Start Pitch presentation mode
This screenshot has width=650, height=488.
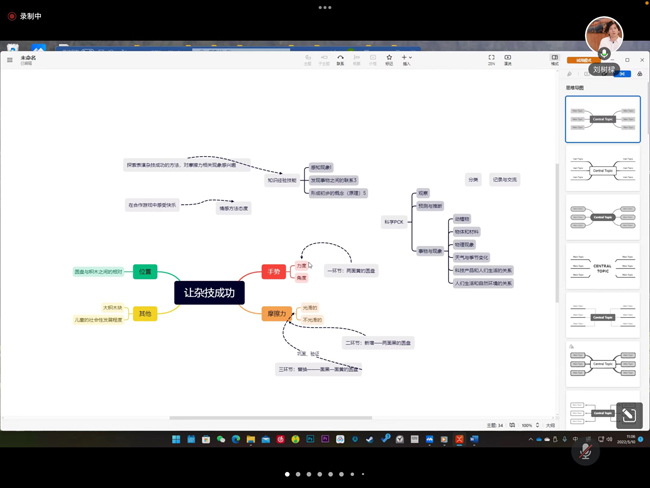(507, 60)
